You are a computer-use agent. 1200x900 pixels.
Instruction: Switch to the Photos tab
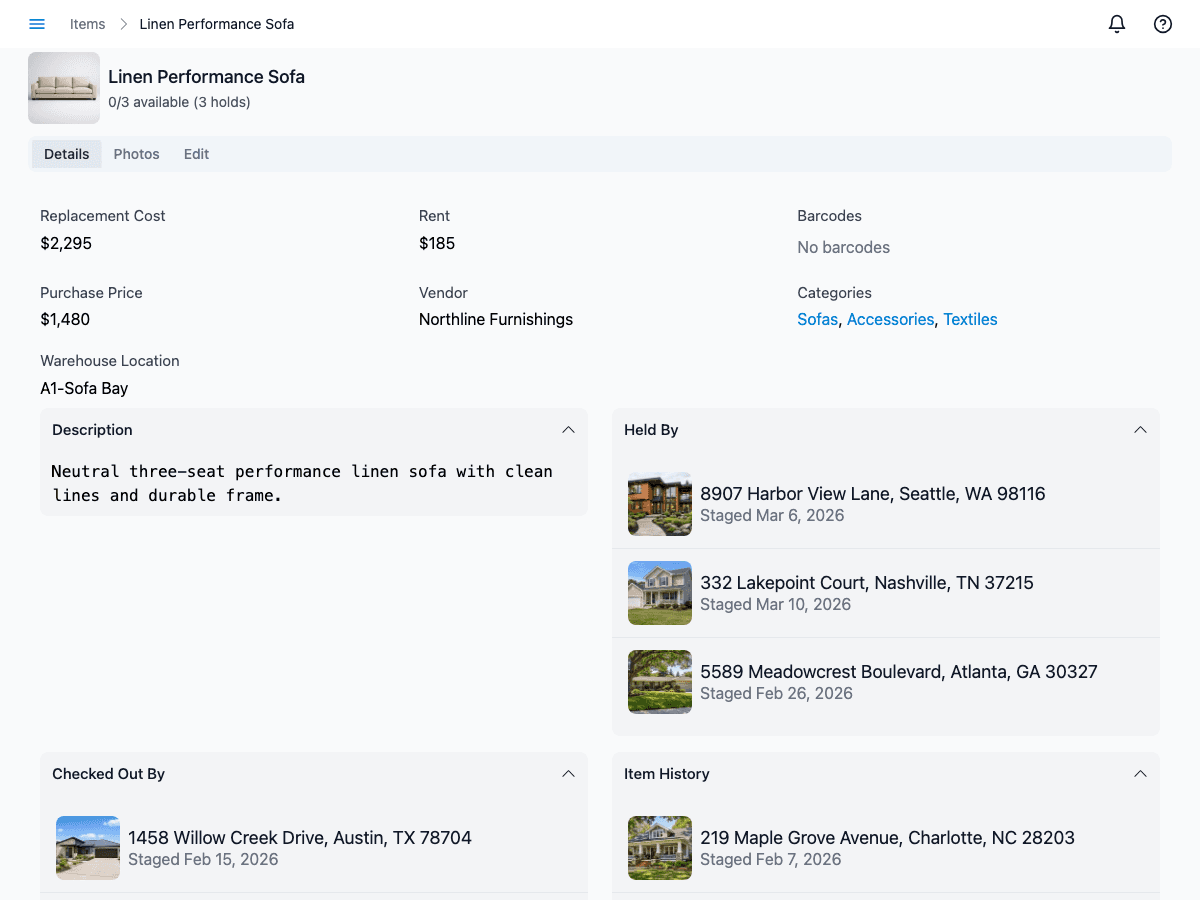(x=136, y=154)
